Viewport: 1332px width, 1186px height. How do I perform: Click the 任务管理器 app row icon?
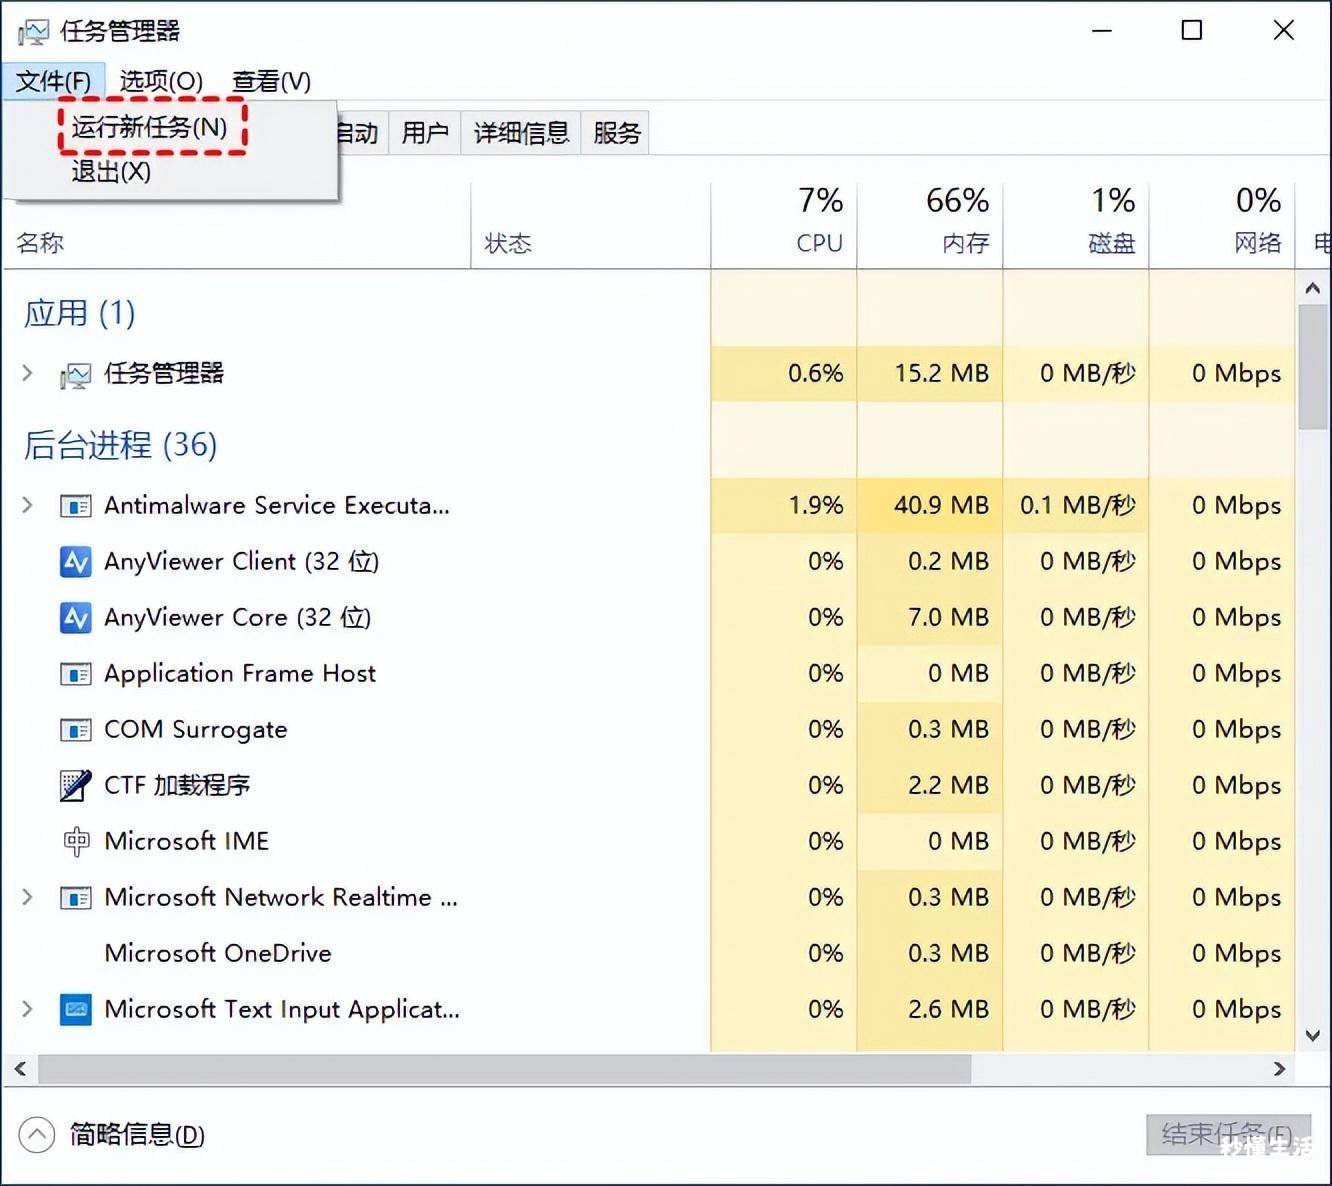pyautogui.click(x=75, y=375)
